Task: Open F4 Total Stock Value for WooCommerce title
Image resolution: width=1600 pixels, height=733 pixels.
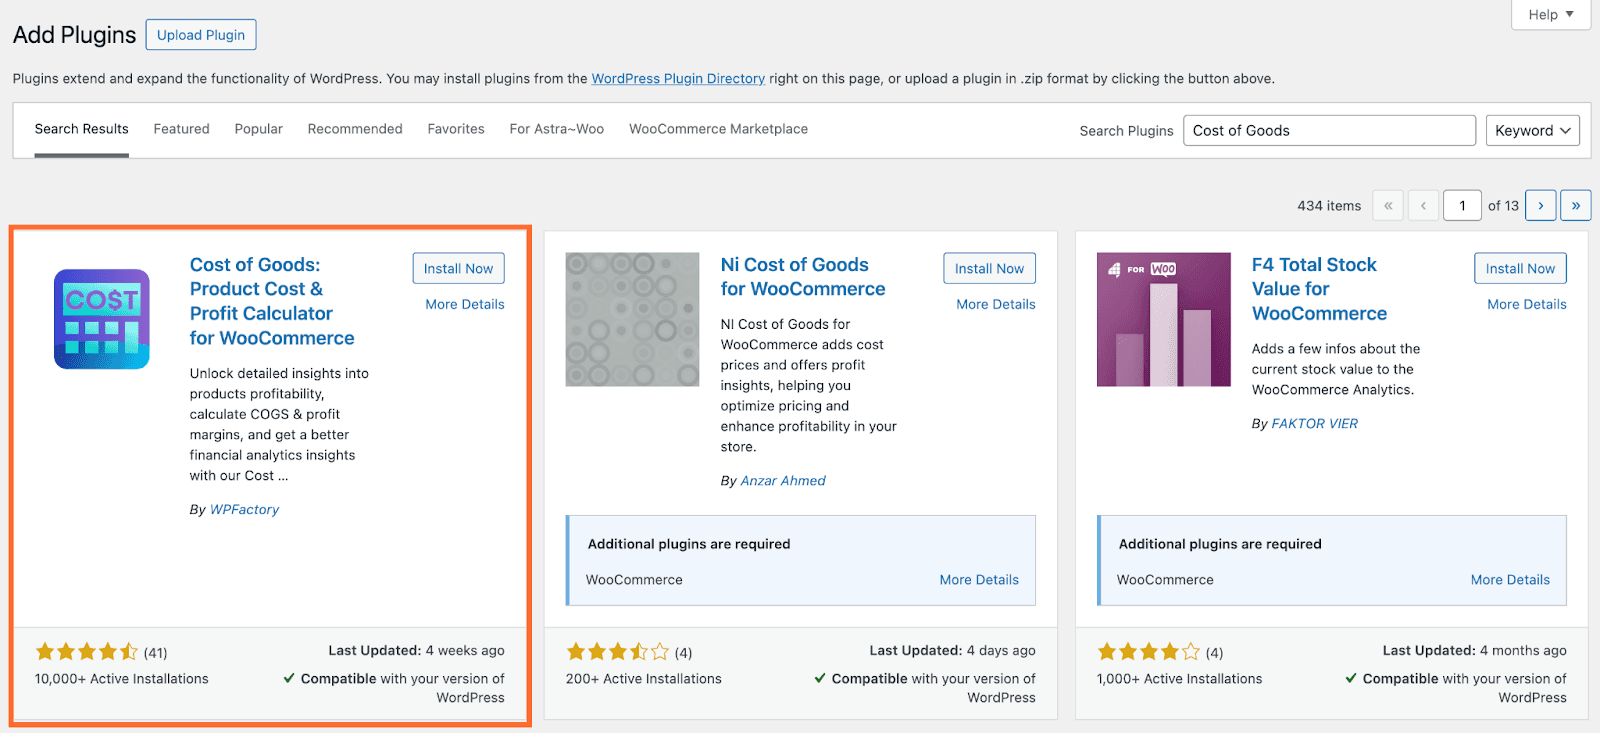Action: [1320, 289]
